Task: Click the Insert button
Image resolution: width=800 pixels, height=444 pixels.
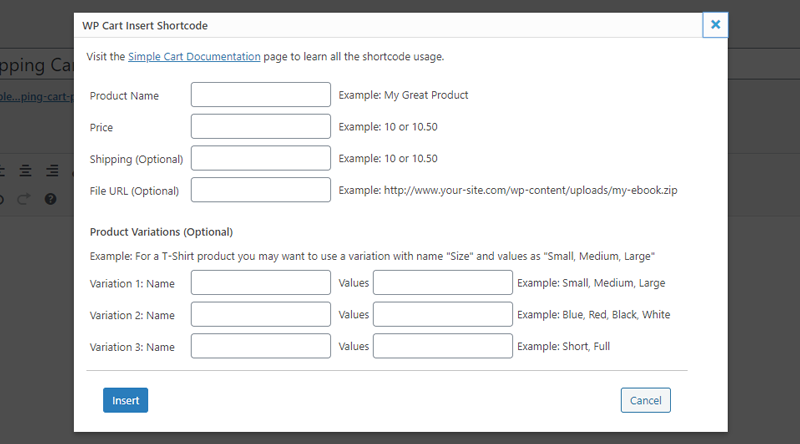Action: tap(126, 400)
